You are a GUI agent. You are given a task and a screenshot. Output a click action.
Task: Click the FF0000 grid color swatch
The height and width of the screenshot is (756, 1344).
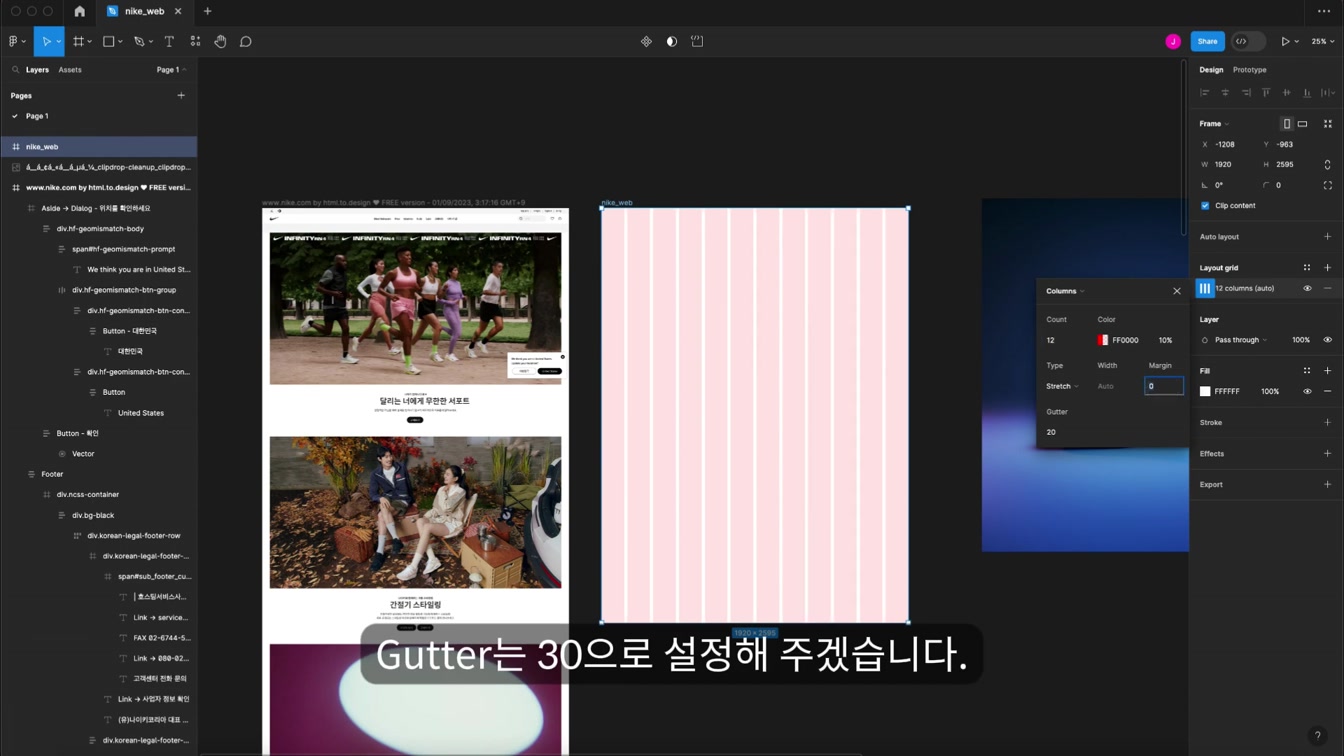(1103, 340)
